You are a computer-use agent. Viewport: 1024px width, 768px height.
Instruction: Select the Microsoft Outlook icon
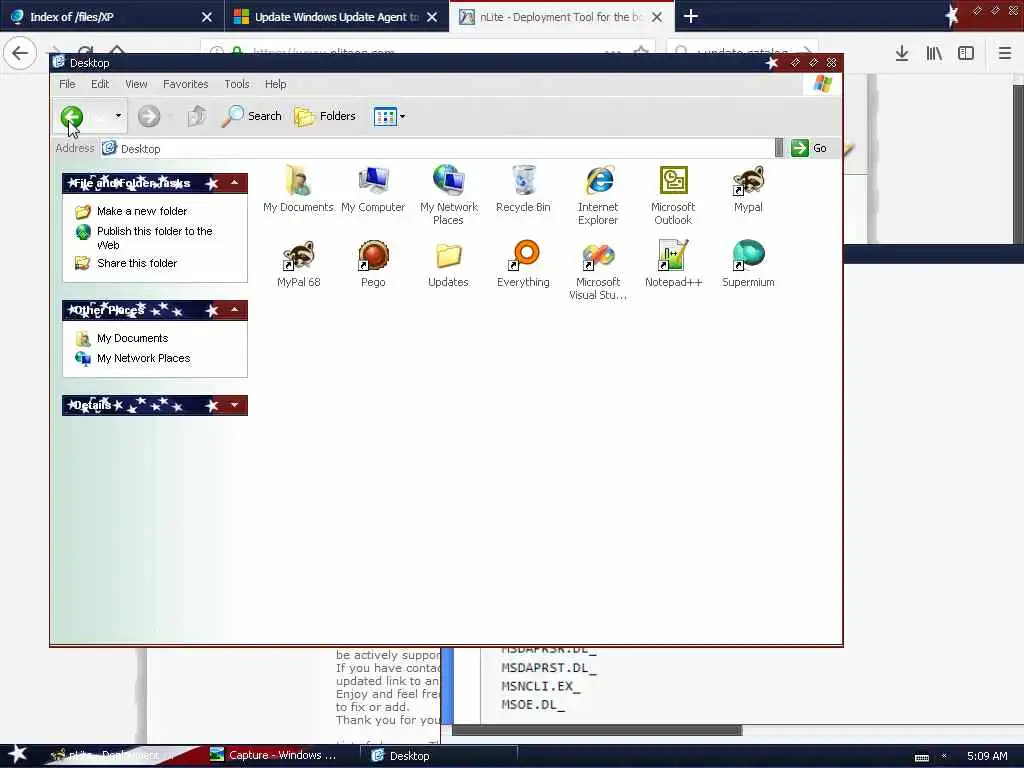pos(673,195)
